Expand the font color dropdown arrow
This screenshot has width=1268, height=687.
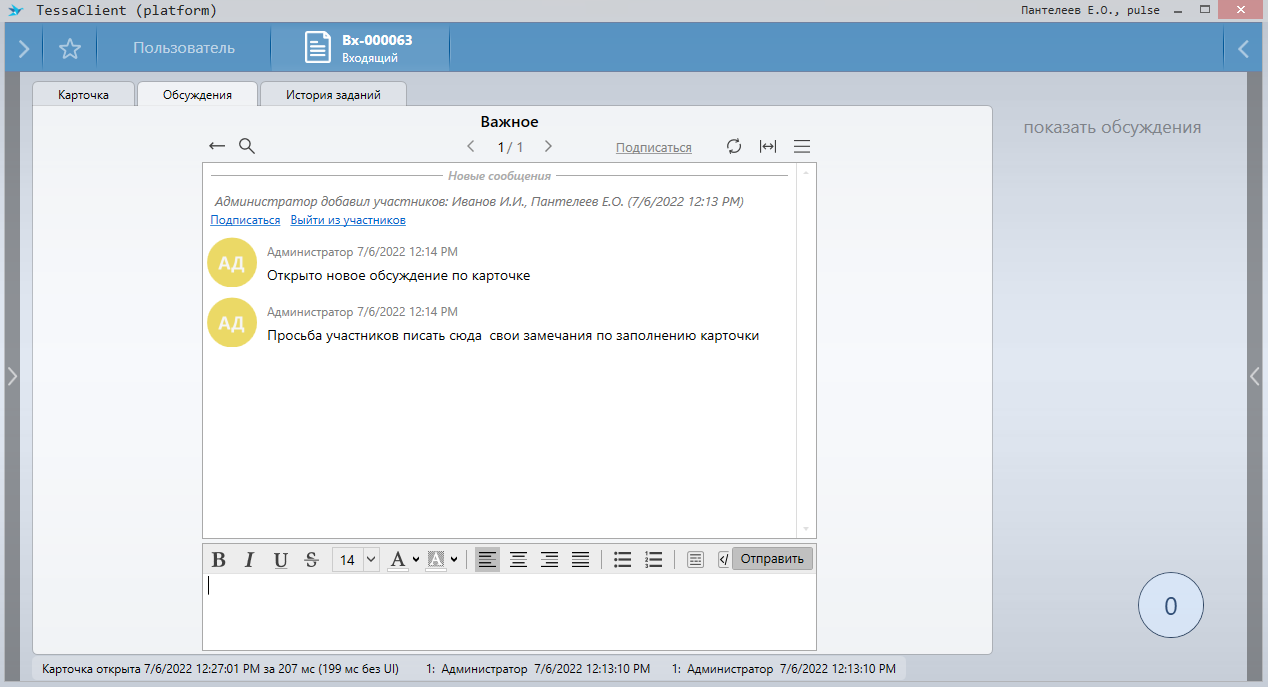point(416,560)
